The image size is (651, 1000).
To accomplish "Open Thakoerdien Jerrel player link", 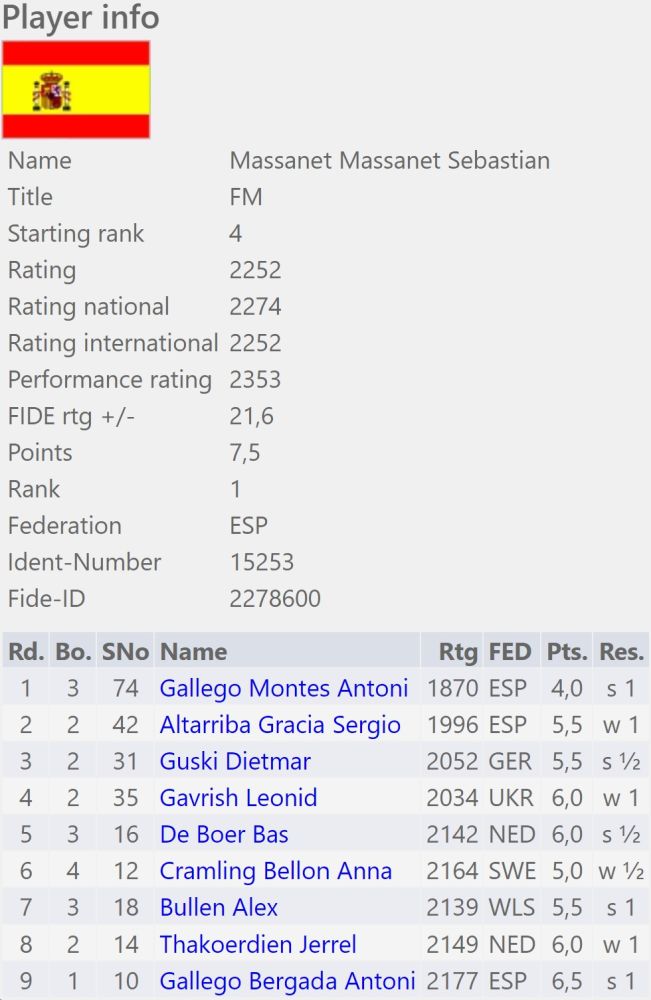I will click(258, 944).
